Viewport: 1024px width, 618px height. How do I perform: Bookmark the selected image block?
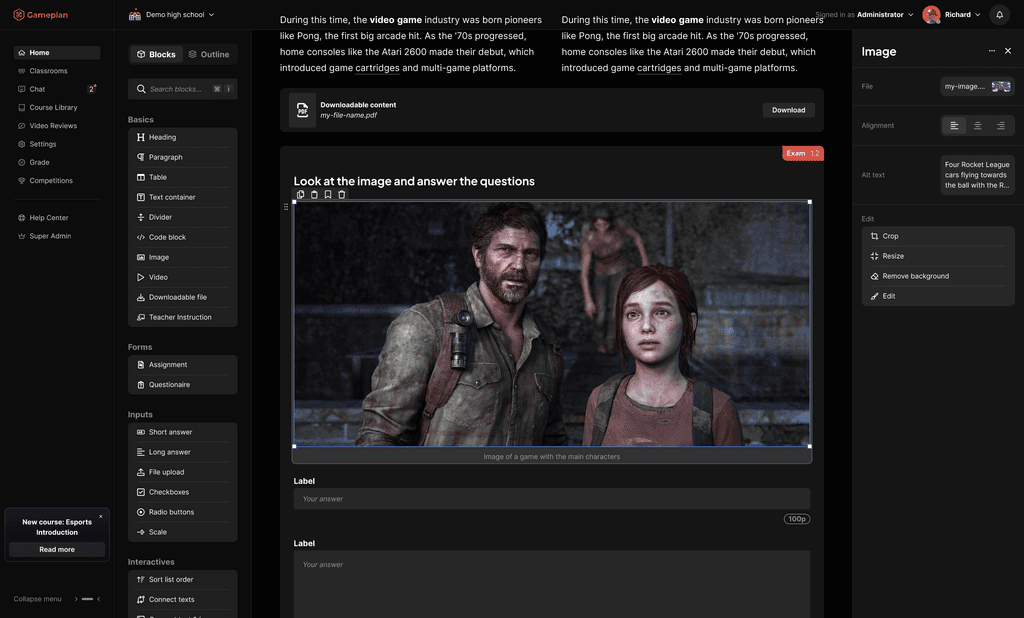328,195
